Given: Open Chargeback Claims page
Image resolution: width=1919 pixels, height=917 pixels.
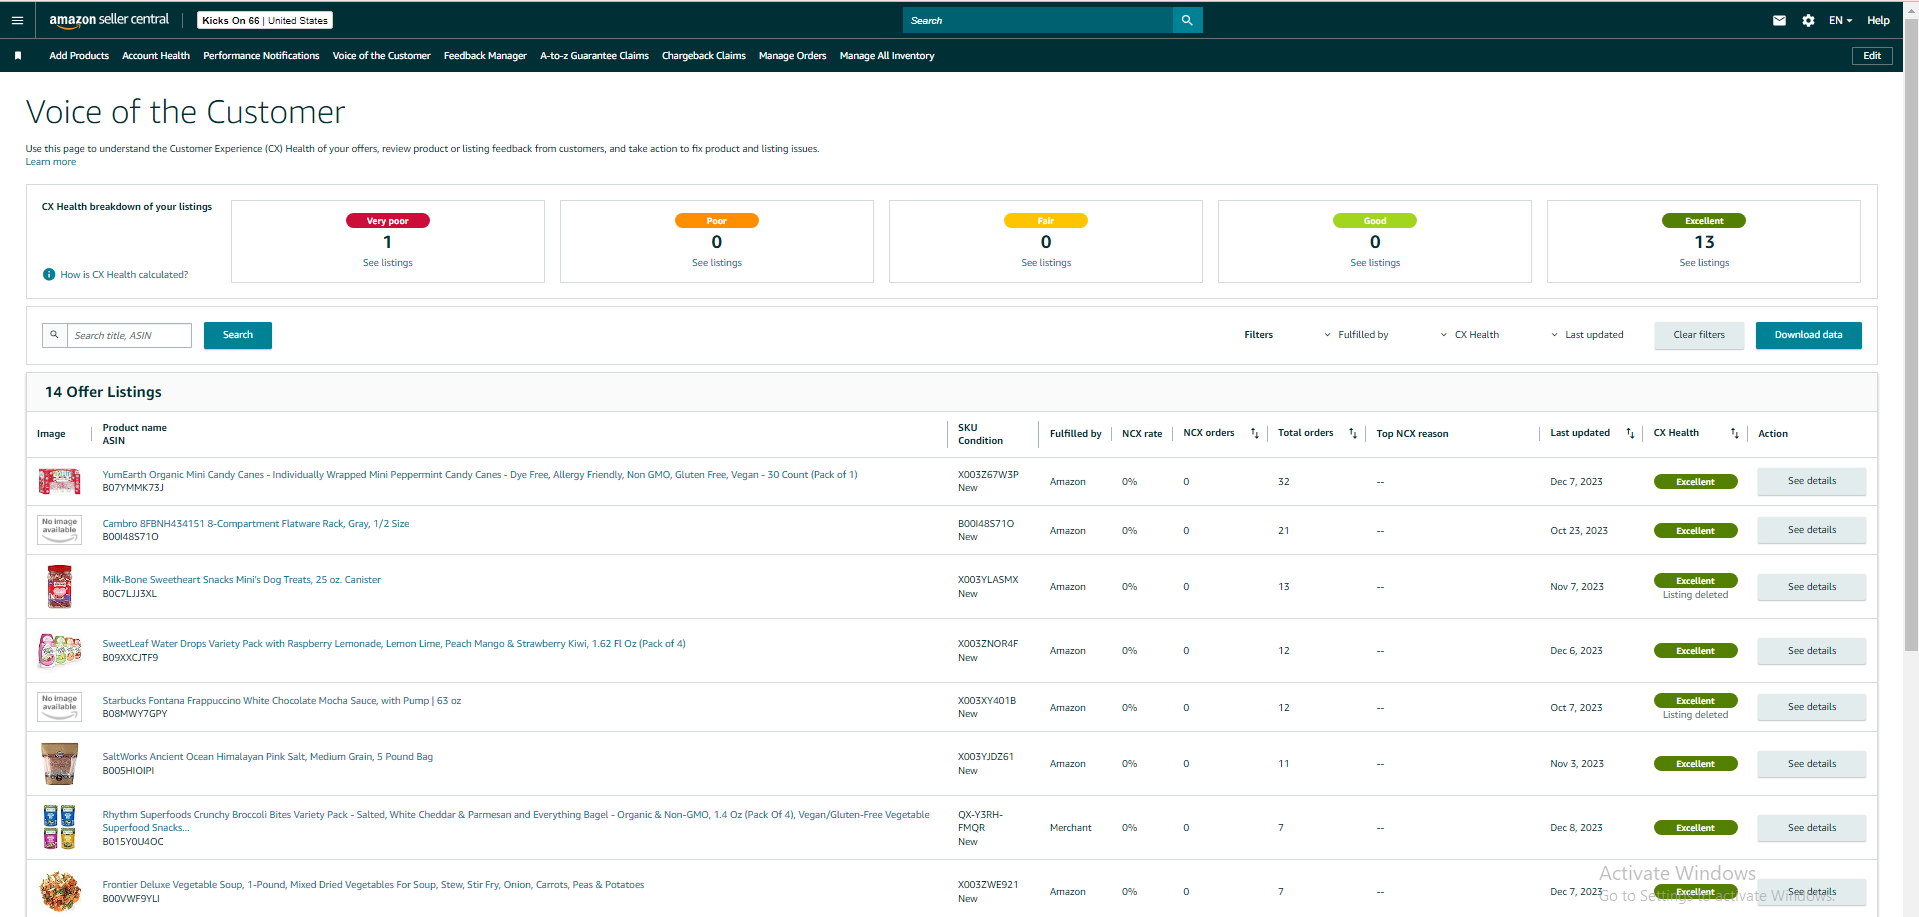Looking at the screenshot, I should (x=704, y=56).
